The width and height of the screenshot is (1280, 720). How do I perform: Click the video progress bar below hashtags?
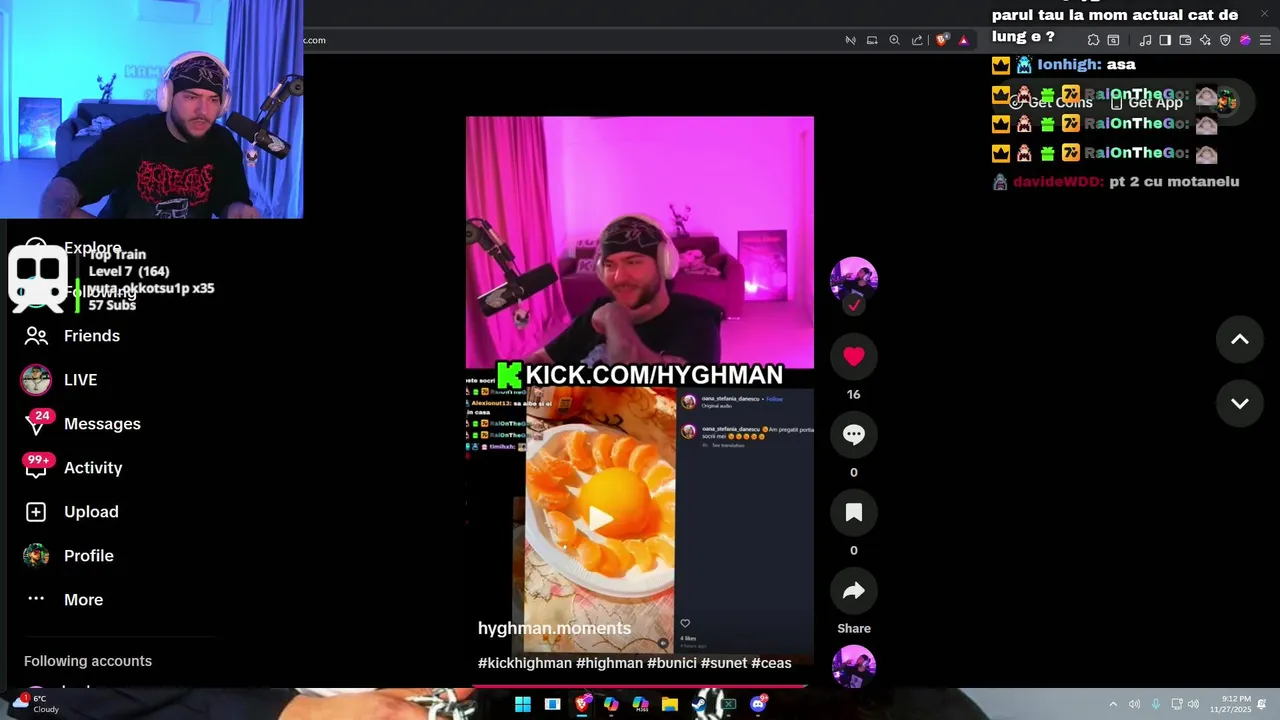pyautogui.click(x=639, y=686)
